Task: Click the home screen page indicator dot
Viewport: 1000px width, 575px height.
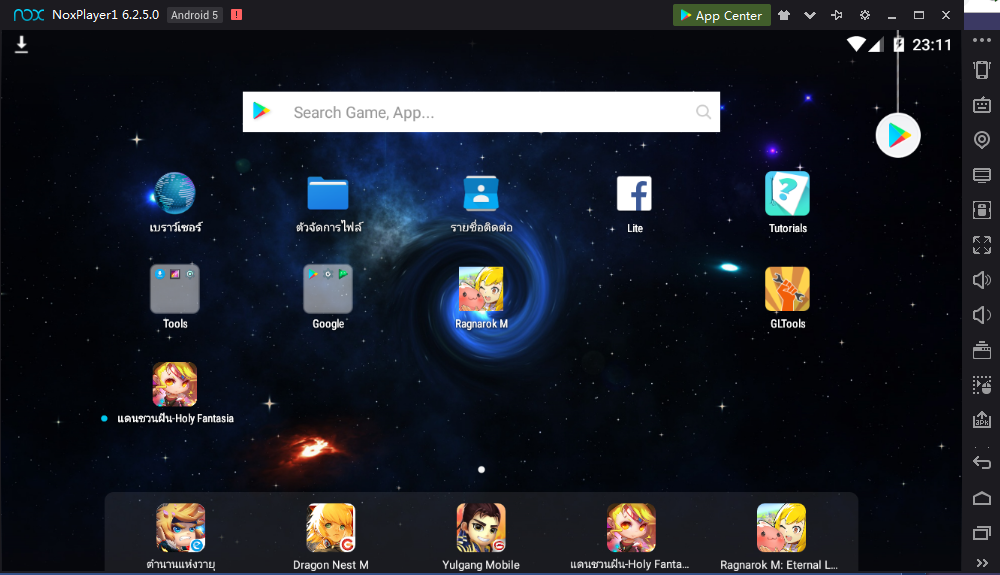Action: point(482,470)
